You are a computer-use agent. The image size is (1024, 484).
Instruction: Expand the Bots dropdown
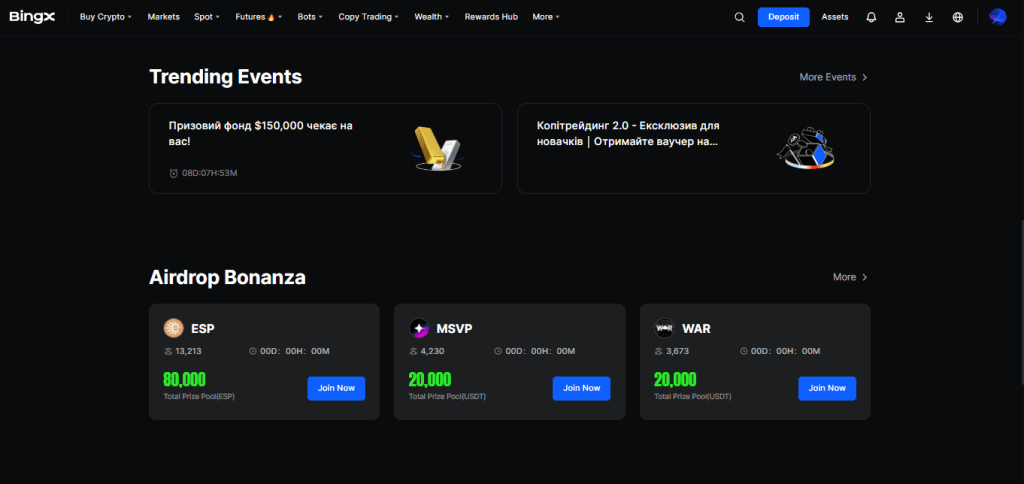pos(310,17)
